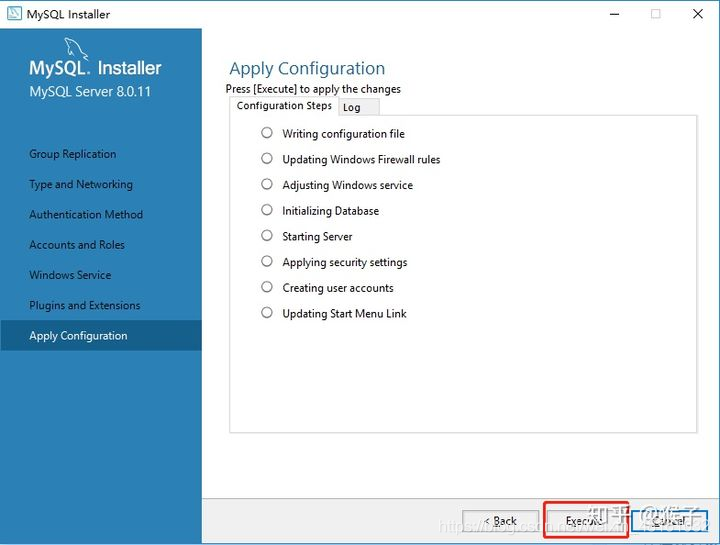
Task: Click the Back button
Action: click(x=501, y=522)
